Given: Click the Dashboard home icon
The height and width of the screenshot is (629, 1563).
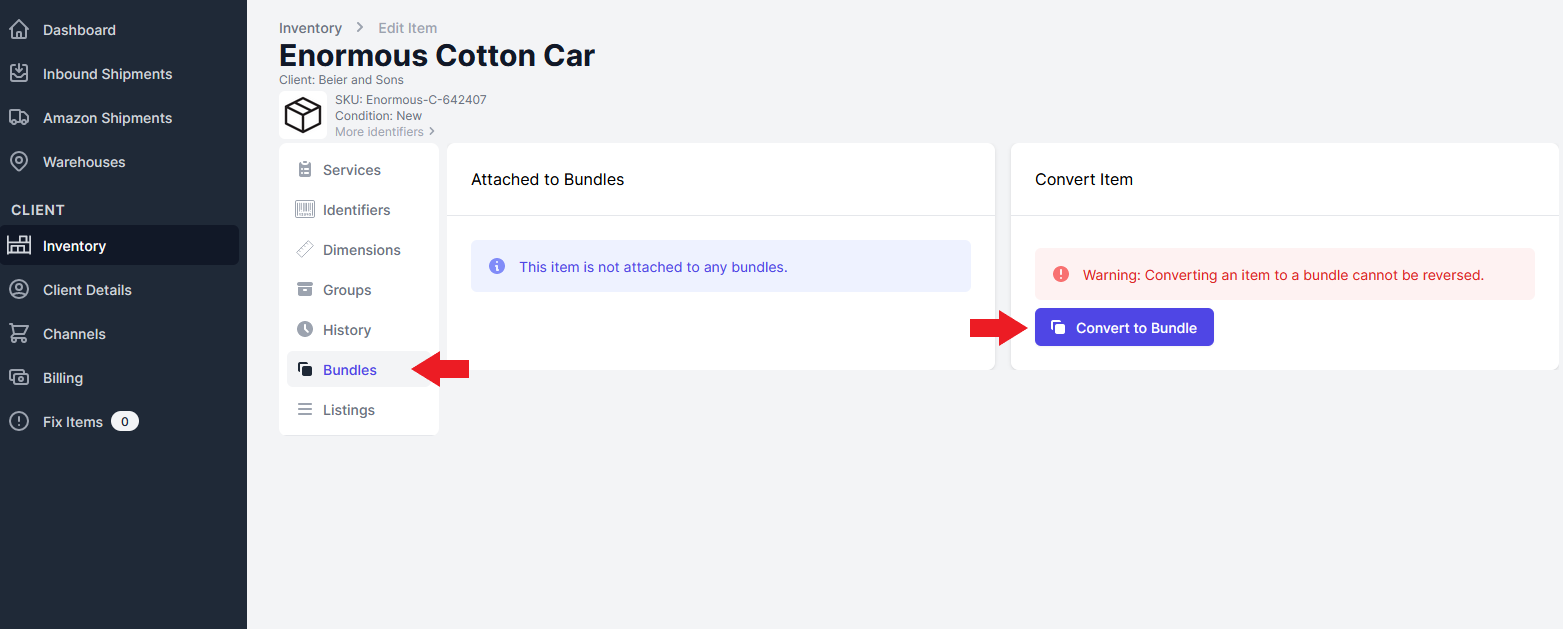Looking at the screenshot, I should coord(19,30).
